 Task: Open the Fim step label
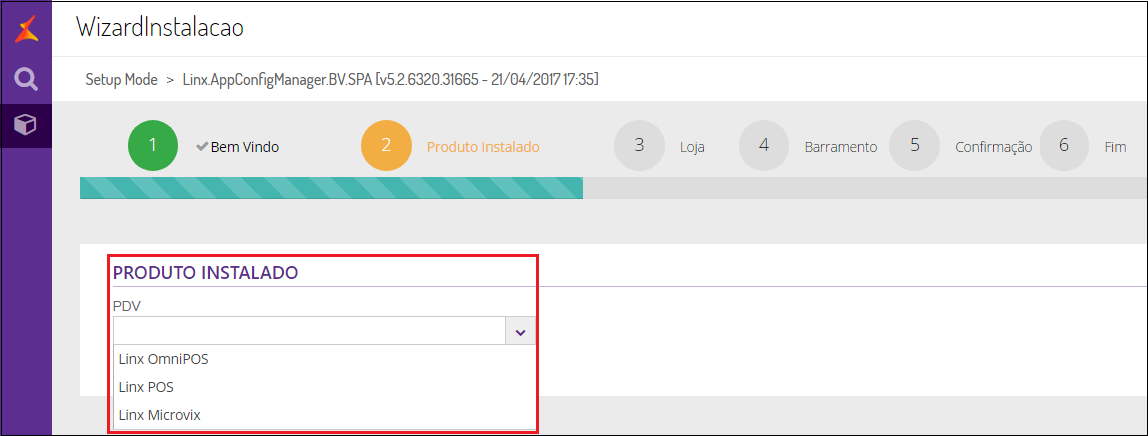[1115, 147]
